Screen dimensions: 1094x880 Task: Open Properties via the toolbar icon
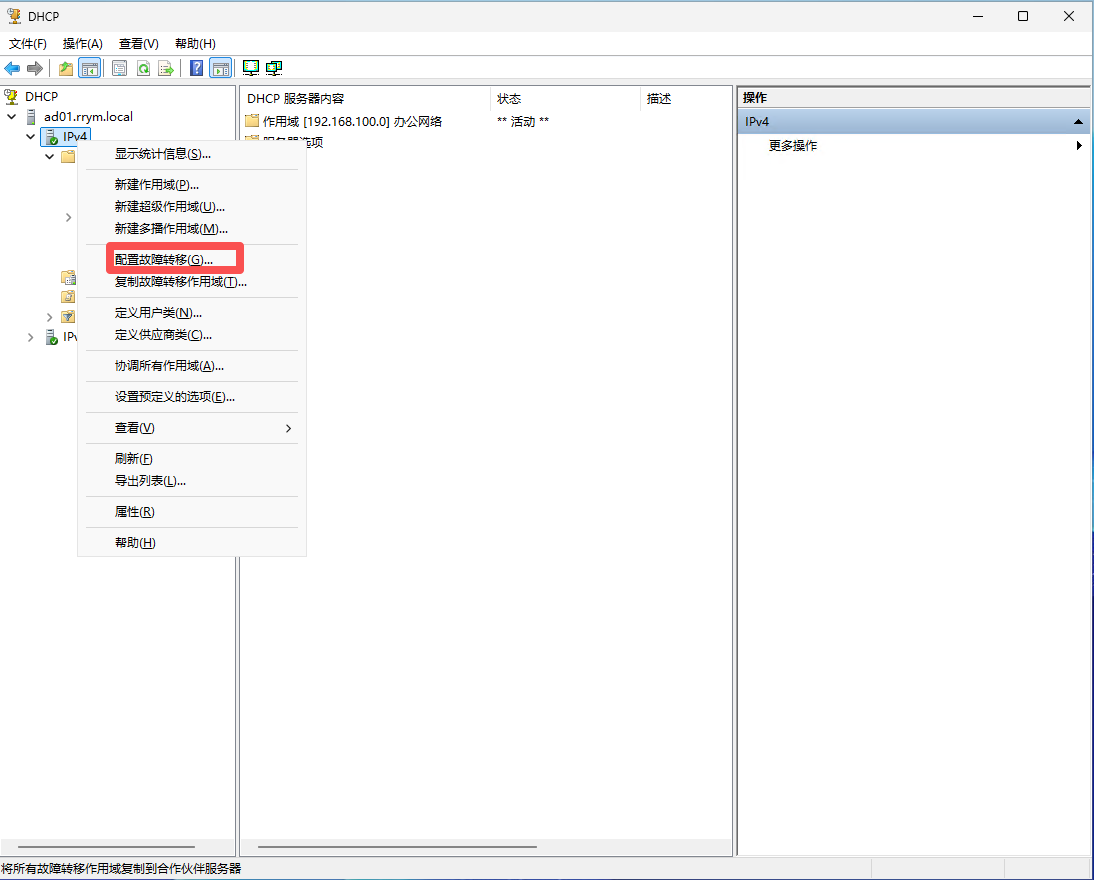120,68
